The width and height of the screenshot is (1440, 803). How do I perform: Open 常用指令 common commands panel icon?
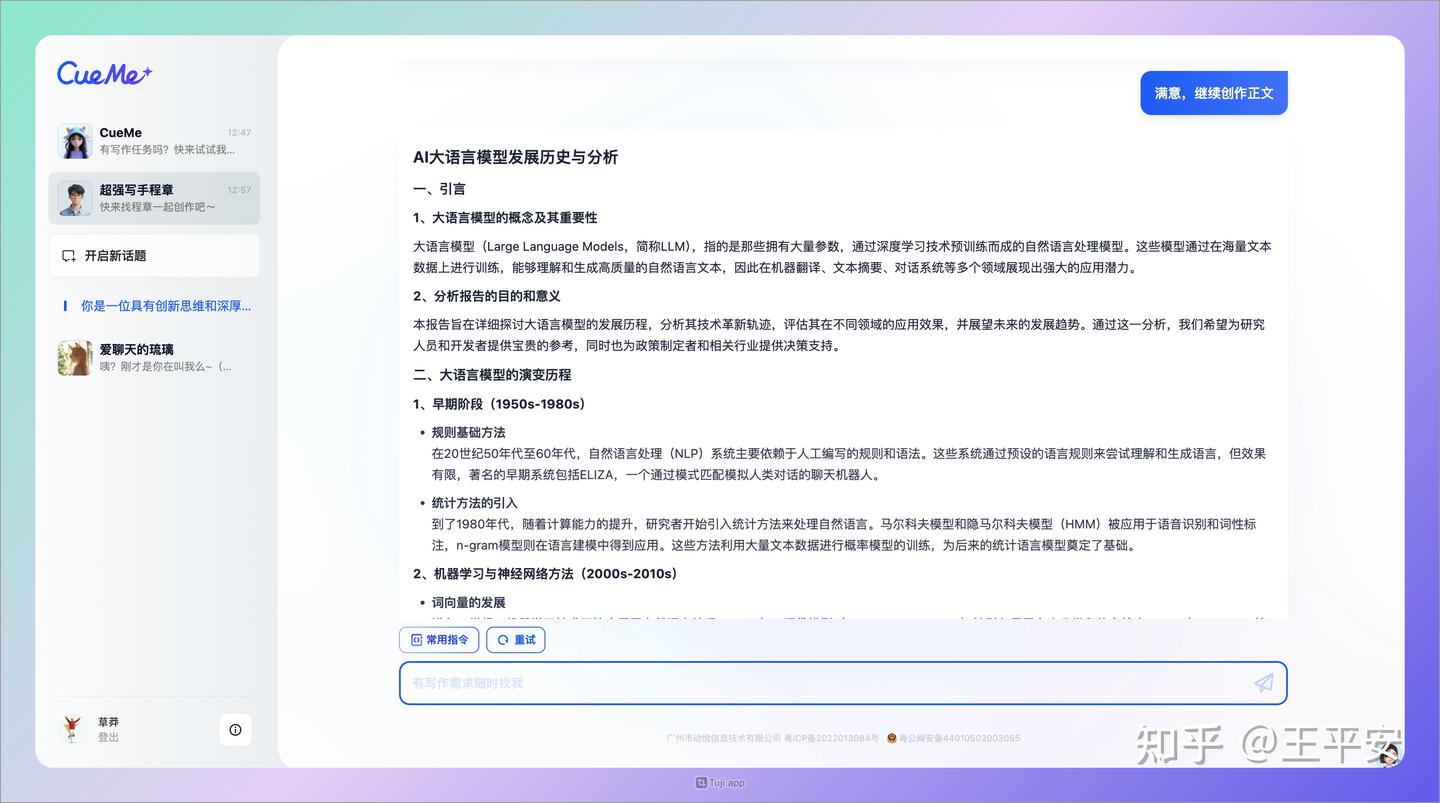pyautogui.click(x=414, y=640)
